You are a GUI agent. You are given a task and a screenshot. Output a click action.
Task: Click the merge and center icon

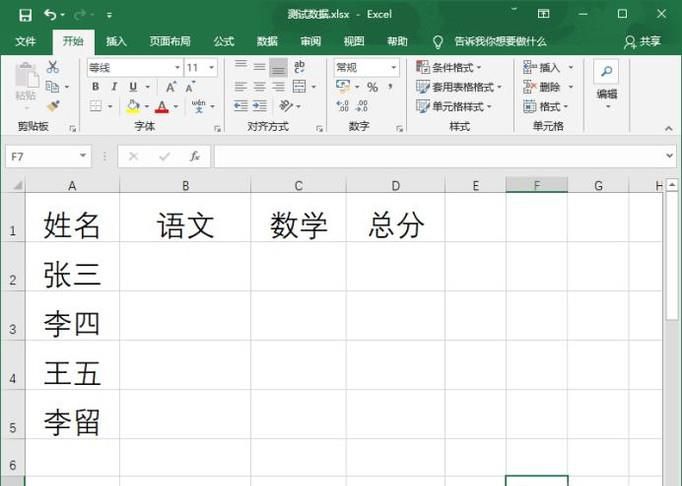(x=299, y=87)
